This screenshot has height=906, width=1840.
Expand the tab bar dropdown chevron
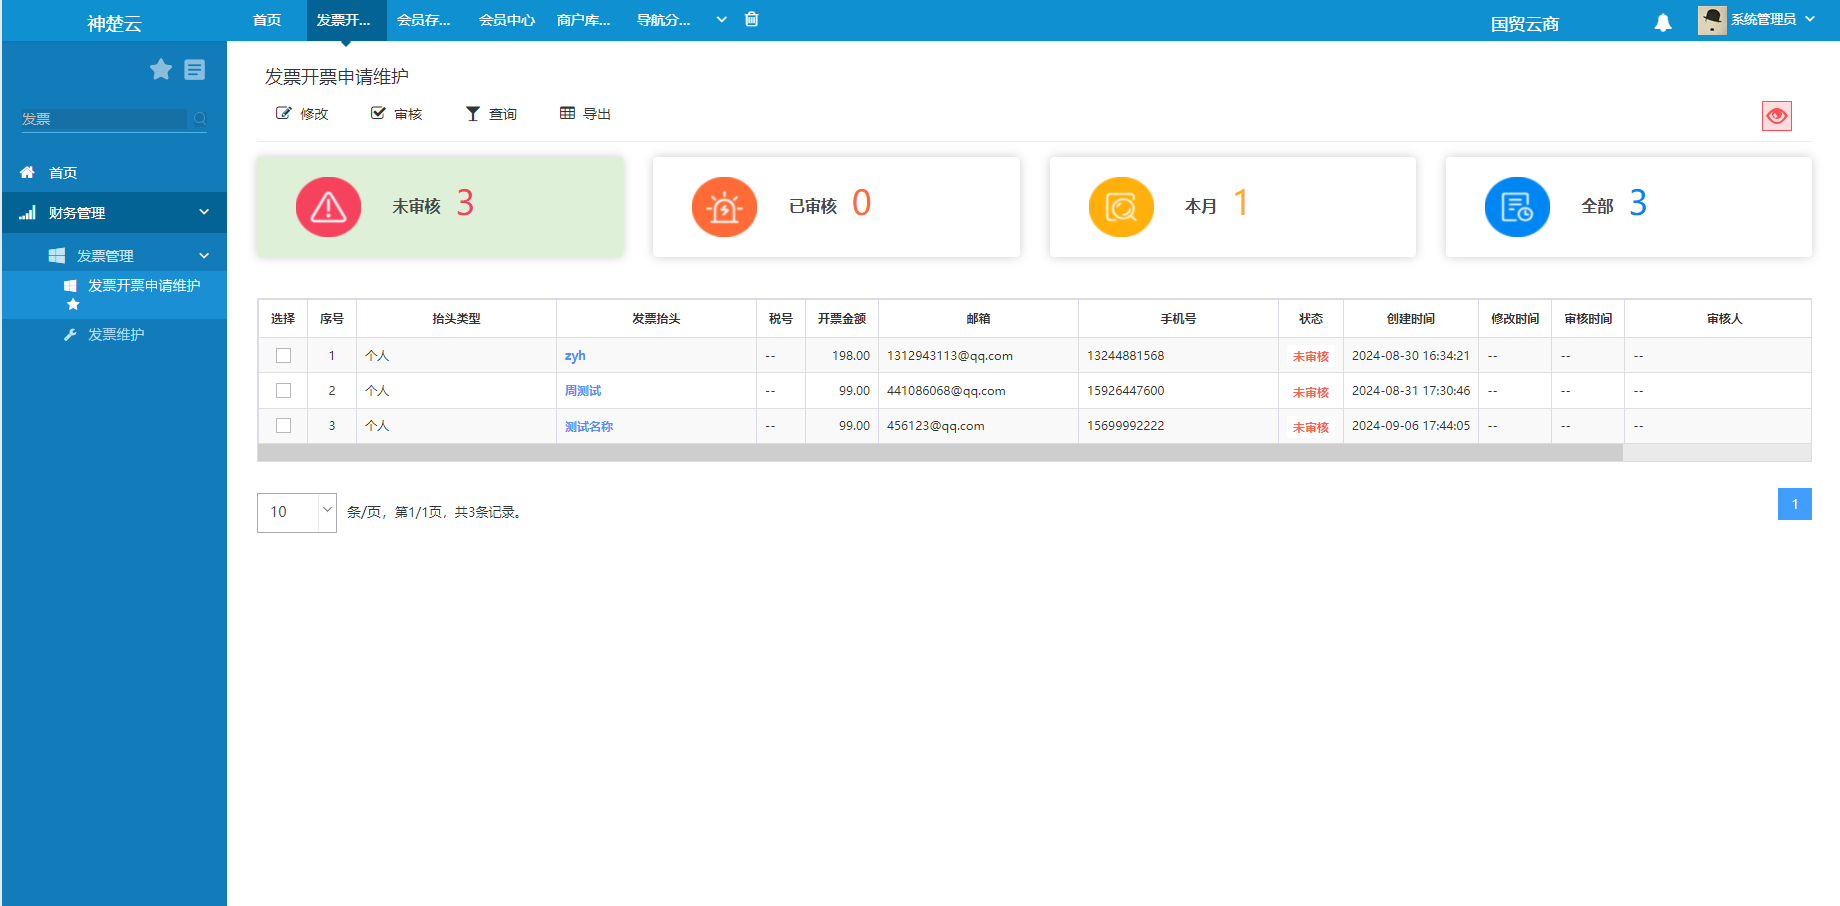point(722,19)
